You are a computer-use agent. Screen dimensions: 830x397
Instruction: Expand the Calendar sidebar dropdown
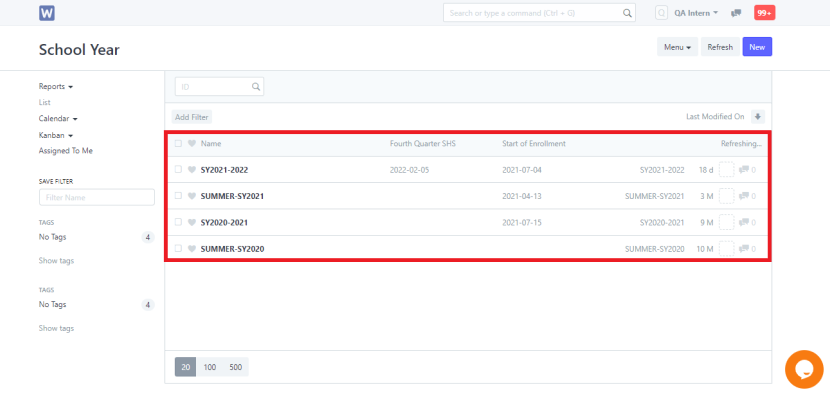[58, 119]
